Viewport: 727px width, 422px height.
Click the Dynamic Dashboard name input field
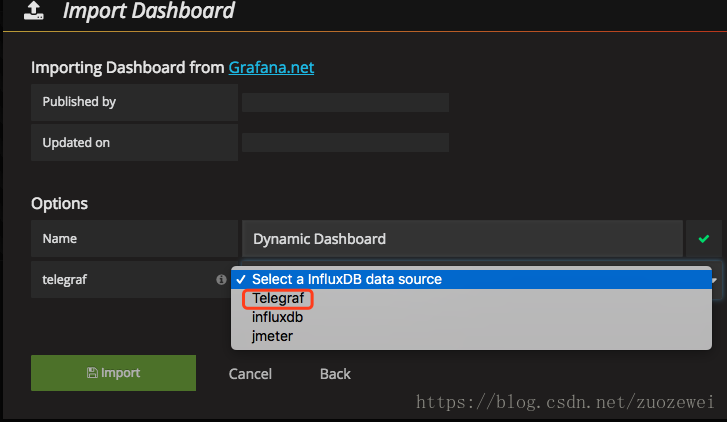point(462,239)
